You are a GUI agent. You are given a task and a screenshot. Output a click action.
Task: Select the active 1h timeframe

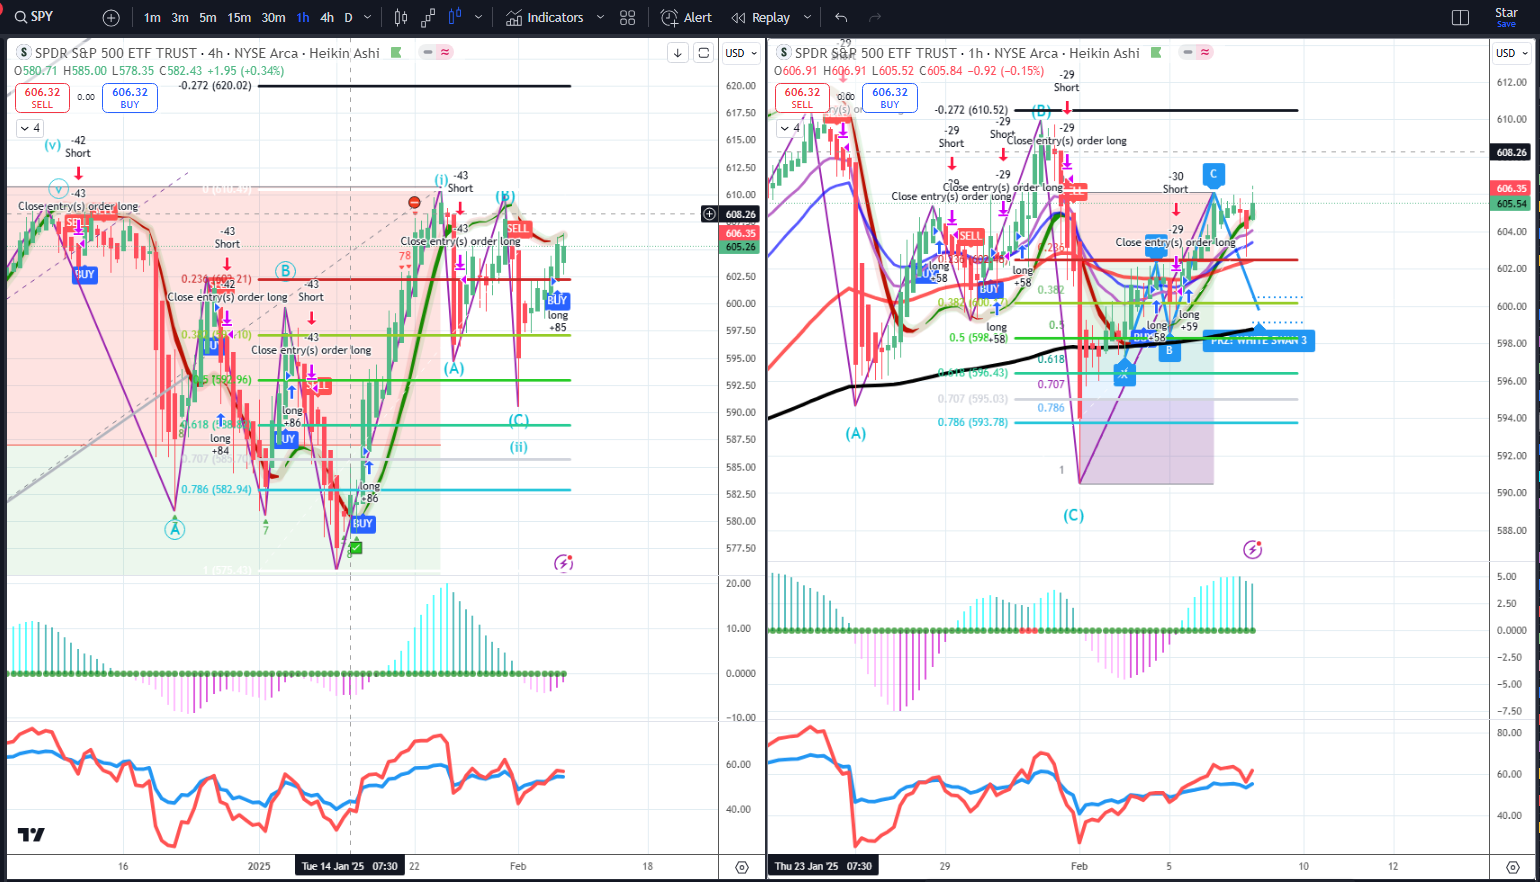coord(303,18)
